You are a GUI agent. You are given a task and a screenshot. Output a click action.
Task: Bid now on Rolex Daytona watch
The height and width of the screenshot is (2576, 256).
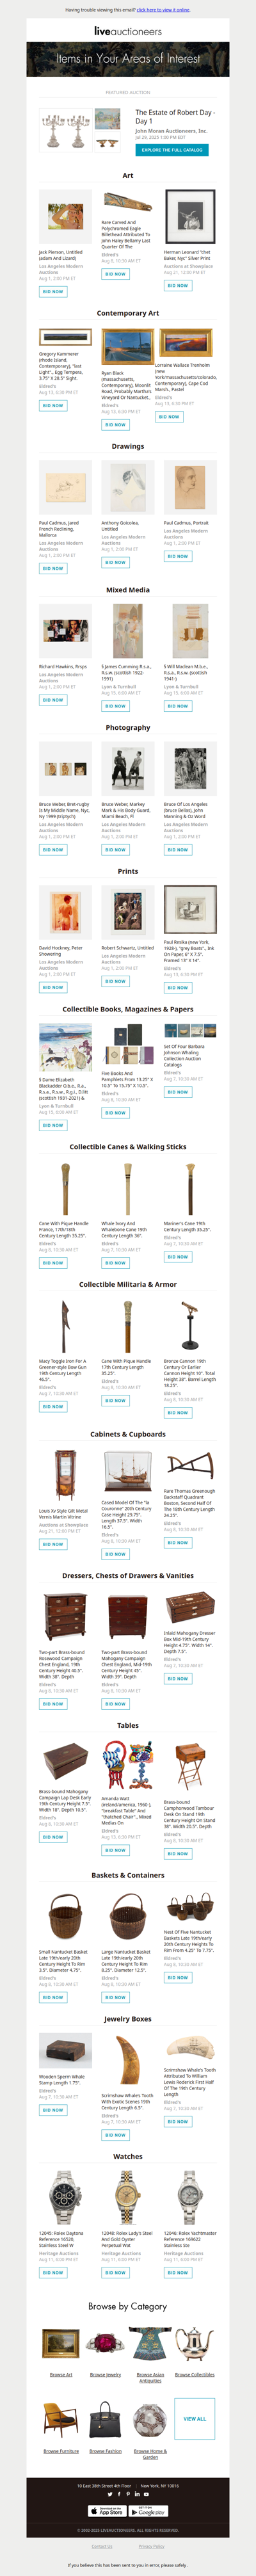click(x=53, y=2273)
